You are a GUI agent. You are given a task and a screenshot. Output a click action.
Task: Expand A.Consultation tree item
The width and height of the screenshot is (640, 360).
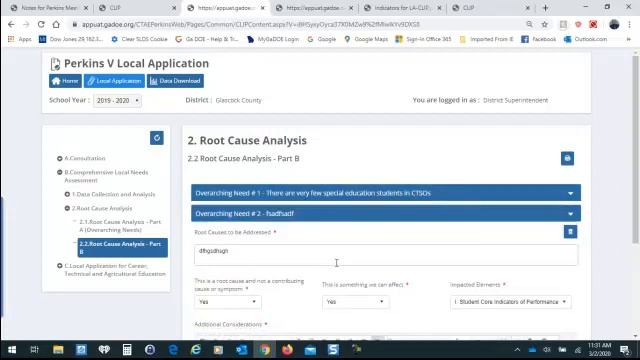point(60,158)
